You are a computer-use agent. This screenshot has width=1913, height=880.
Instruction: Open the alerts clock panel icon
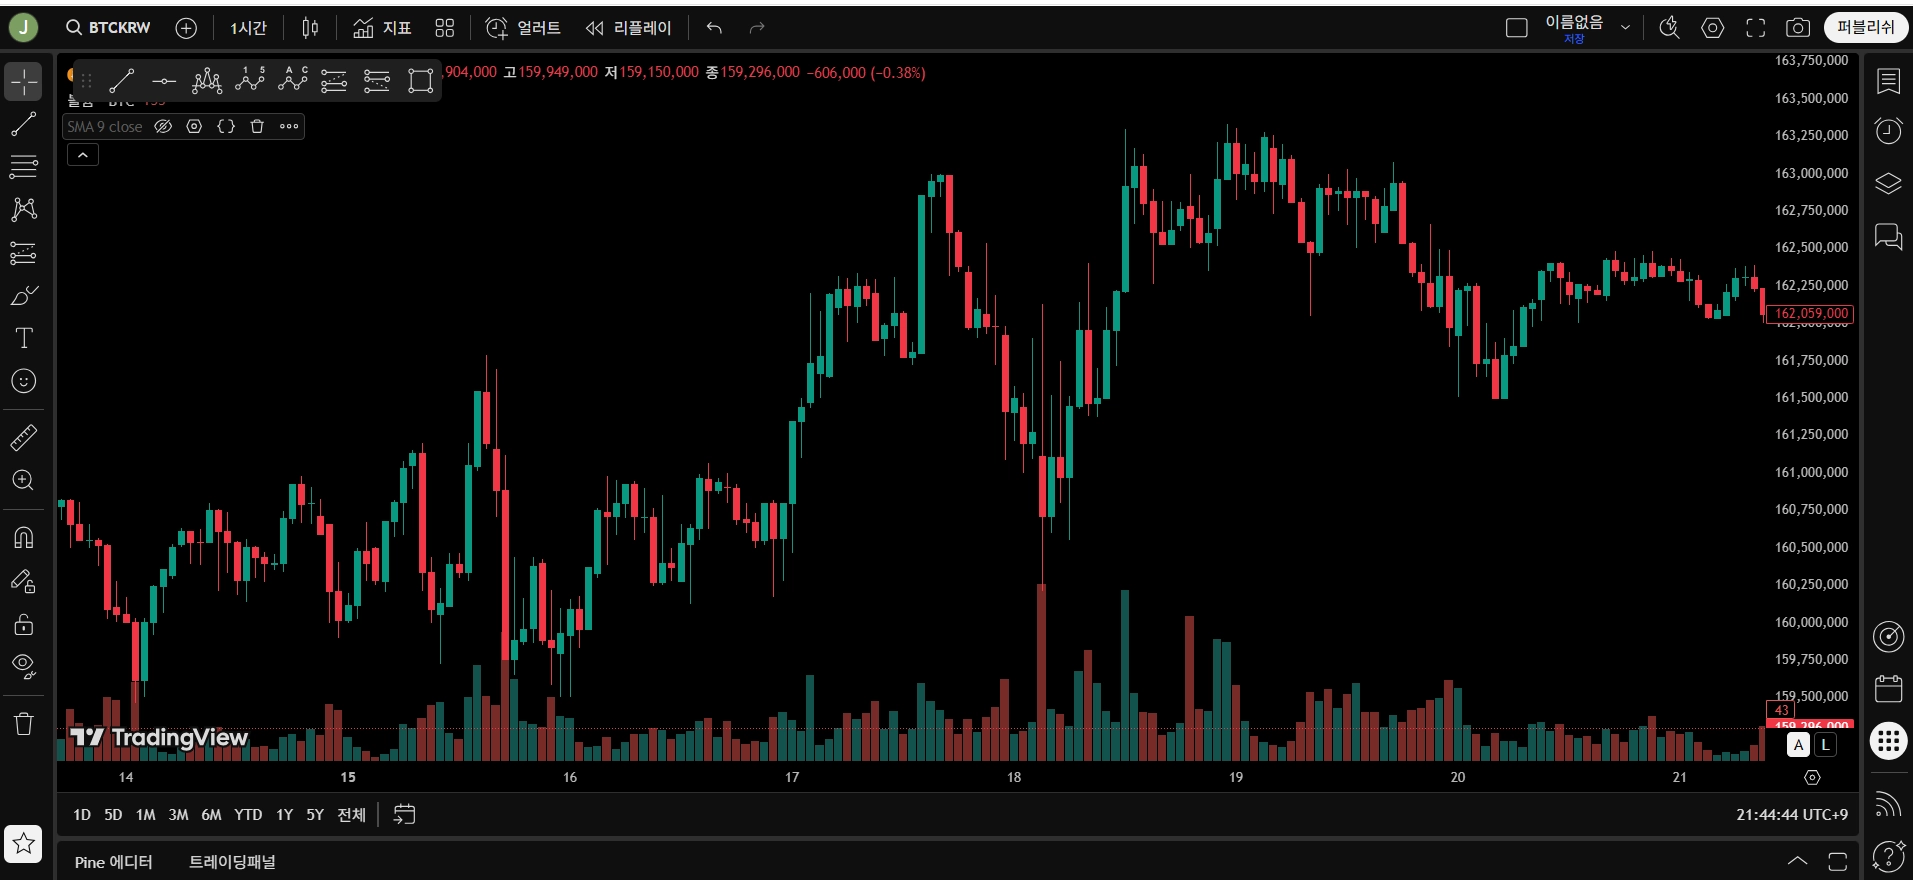1888,131
